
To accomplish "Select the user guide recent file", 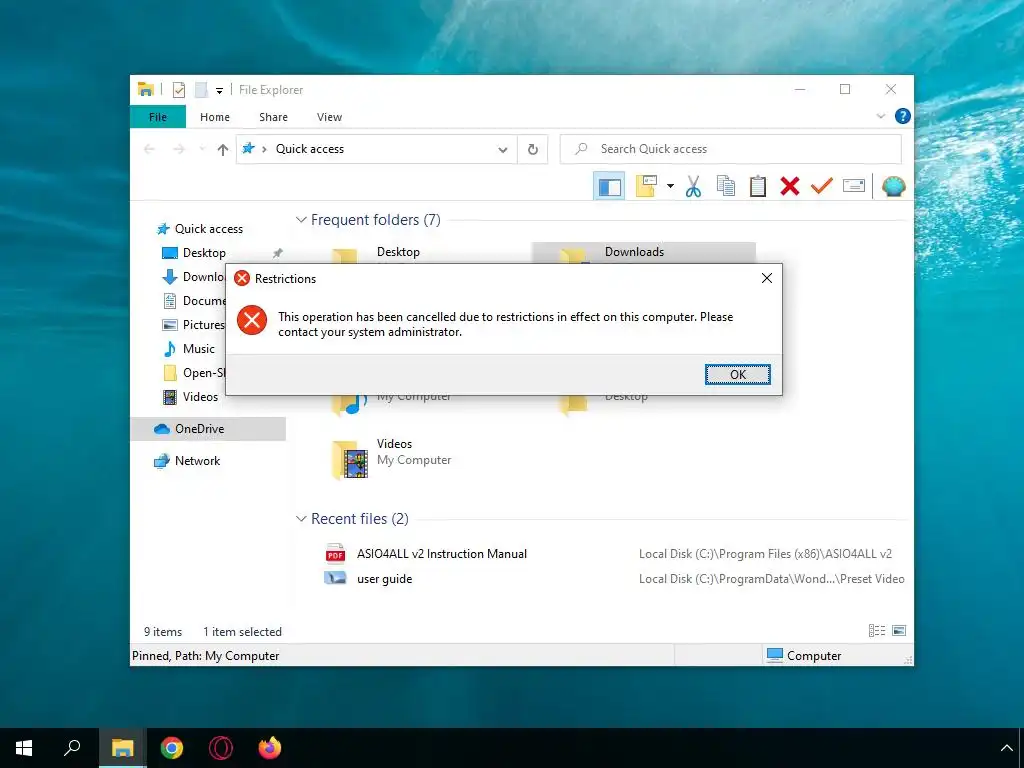I will point(384,579).
